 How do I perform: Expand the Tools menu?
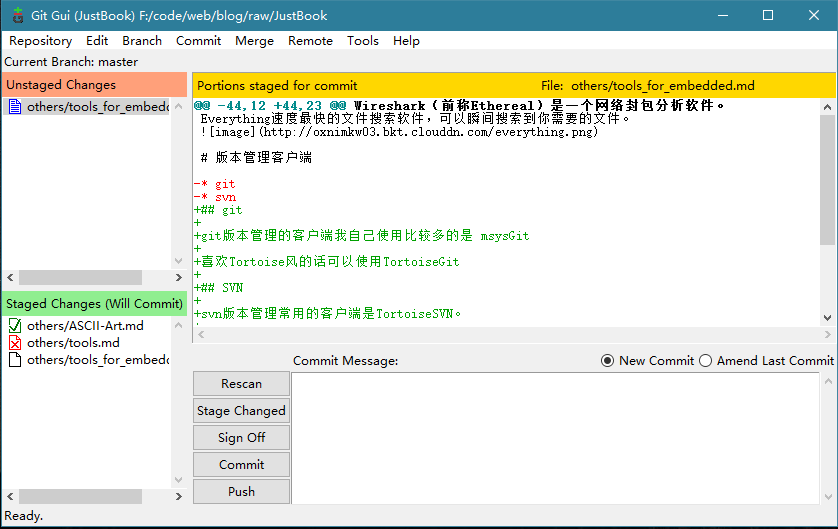(362, 41)
